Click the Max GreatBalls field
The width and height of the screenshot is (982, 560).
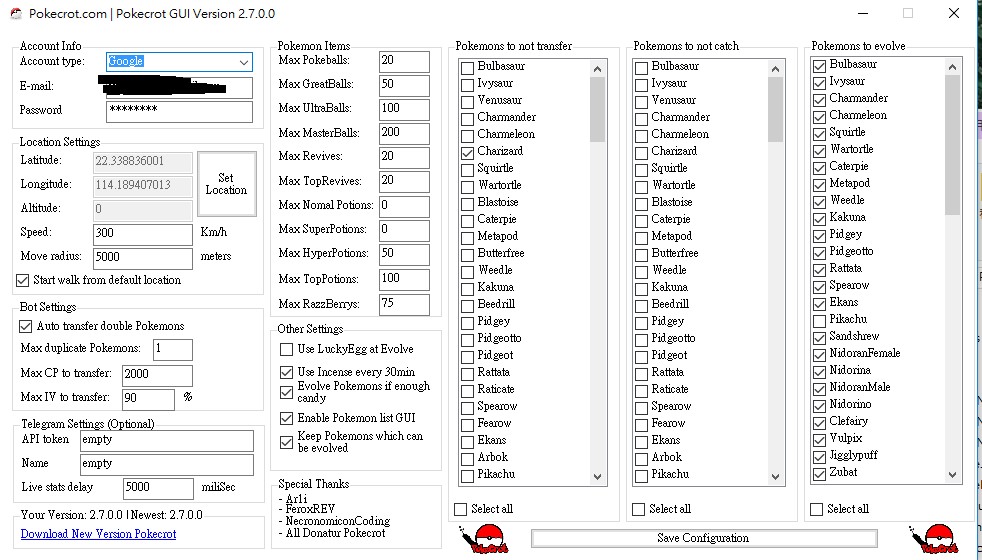click(405, 85)
